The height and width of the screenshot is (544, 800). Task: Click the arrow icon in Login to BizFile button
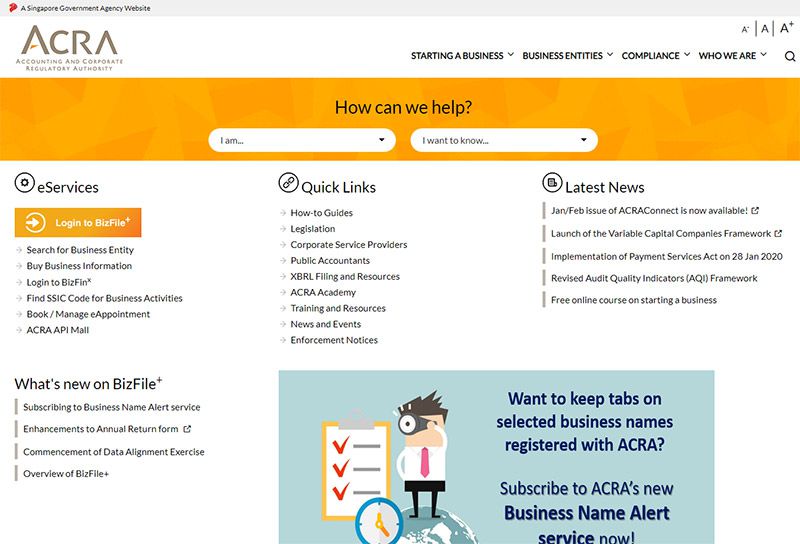(35, 222)
